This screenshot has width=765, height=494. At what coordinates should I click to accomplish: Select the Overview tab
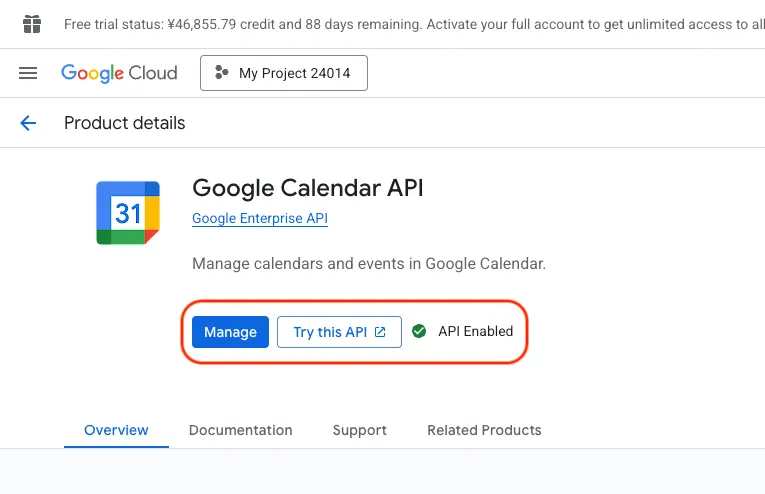(x=116, y=430)
